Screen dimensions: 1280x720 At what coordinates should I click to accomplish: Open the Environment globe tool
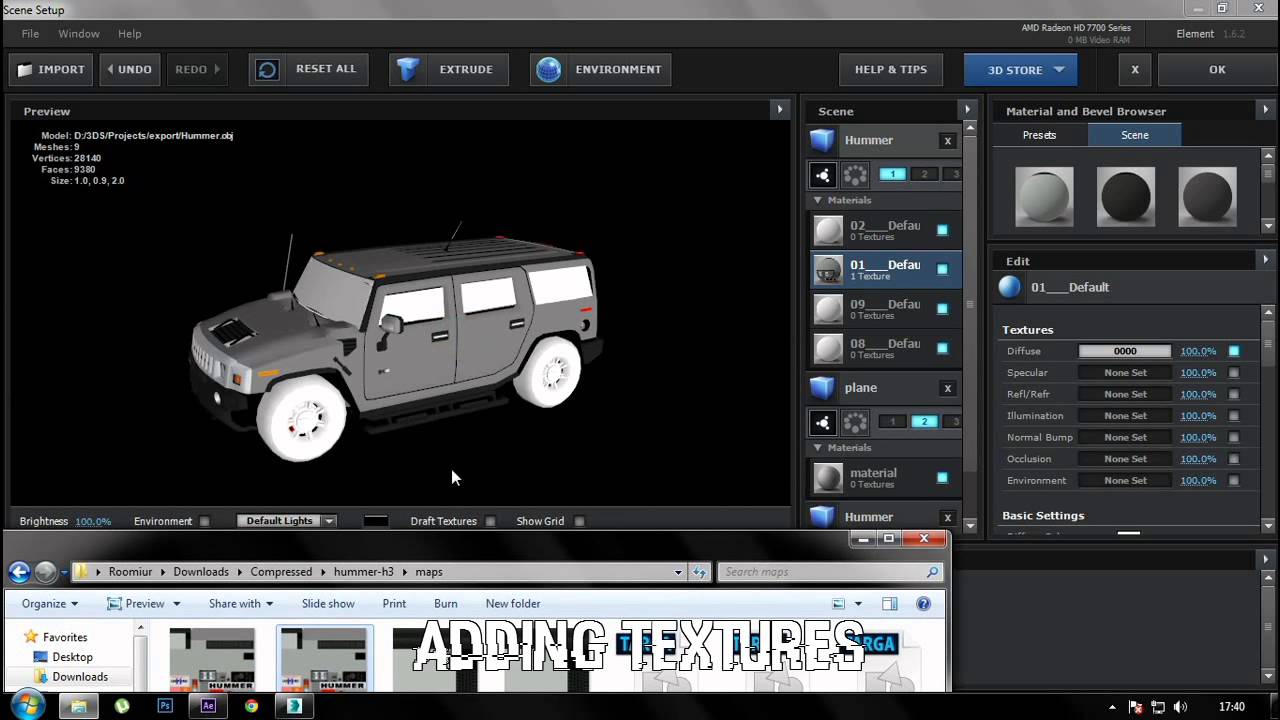[601, 70]
